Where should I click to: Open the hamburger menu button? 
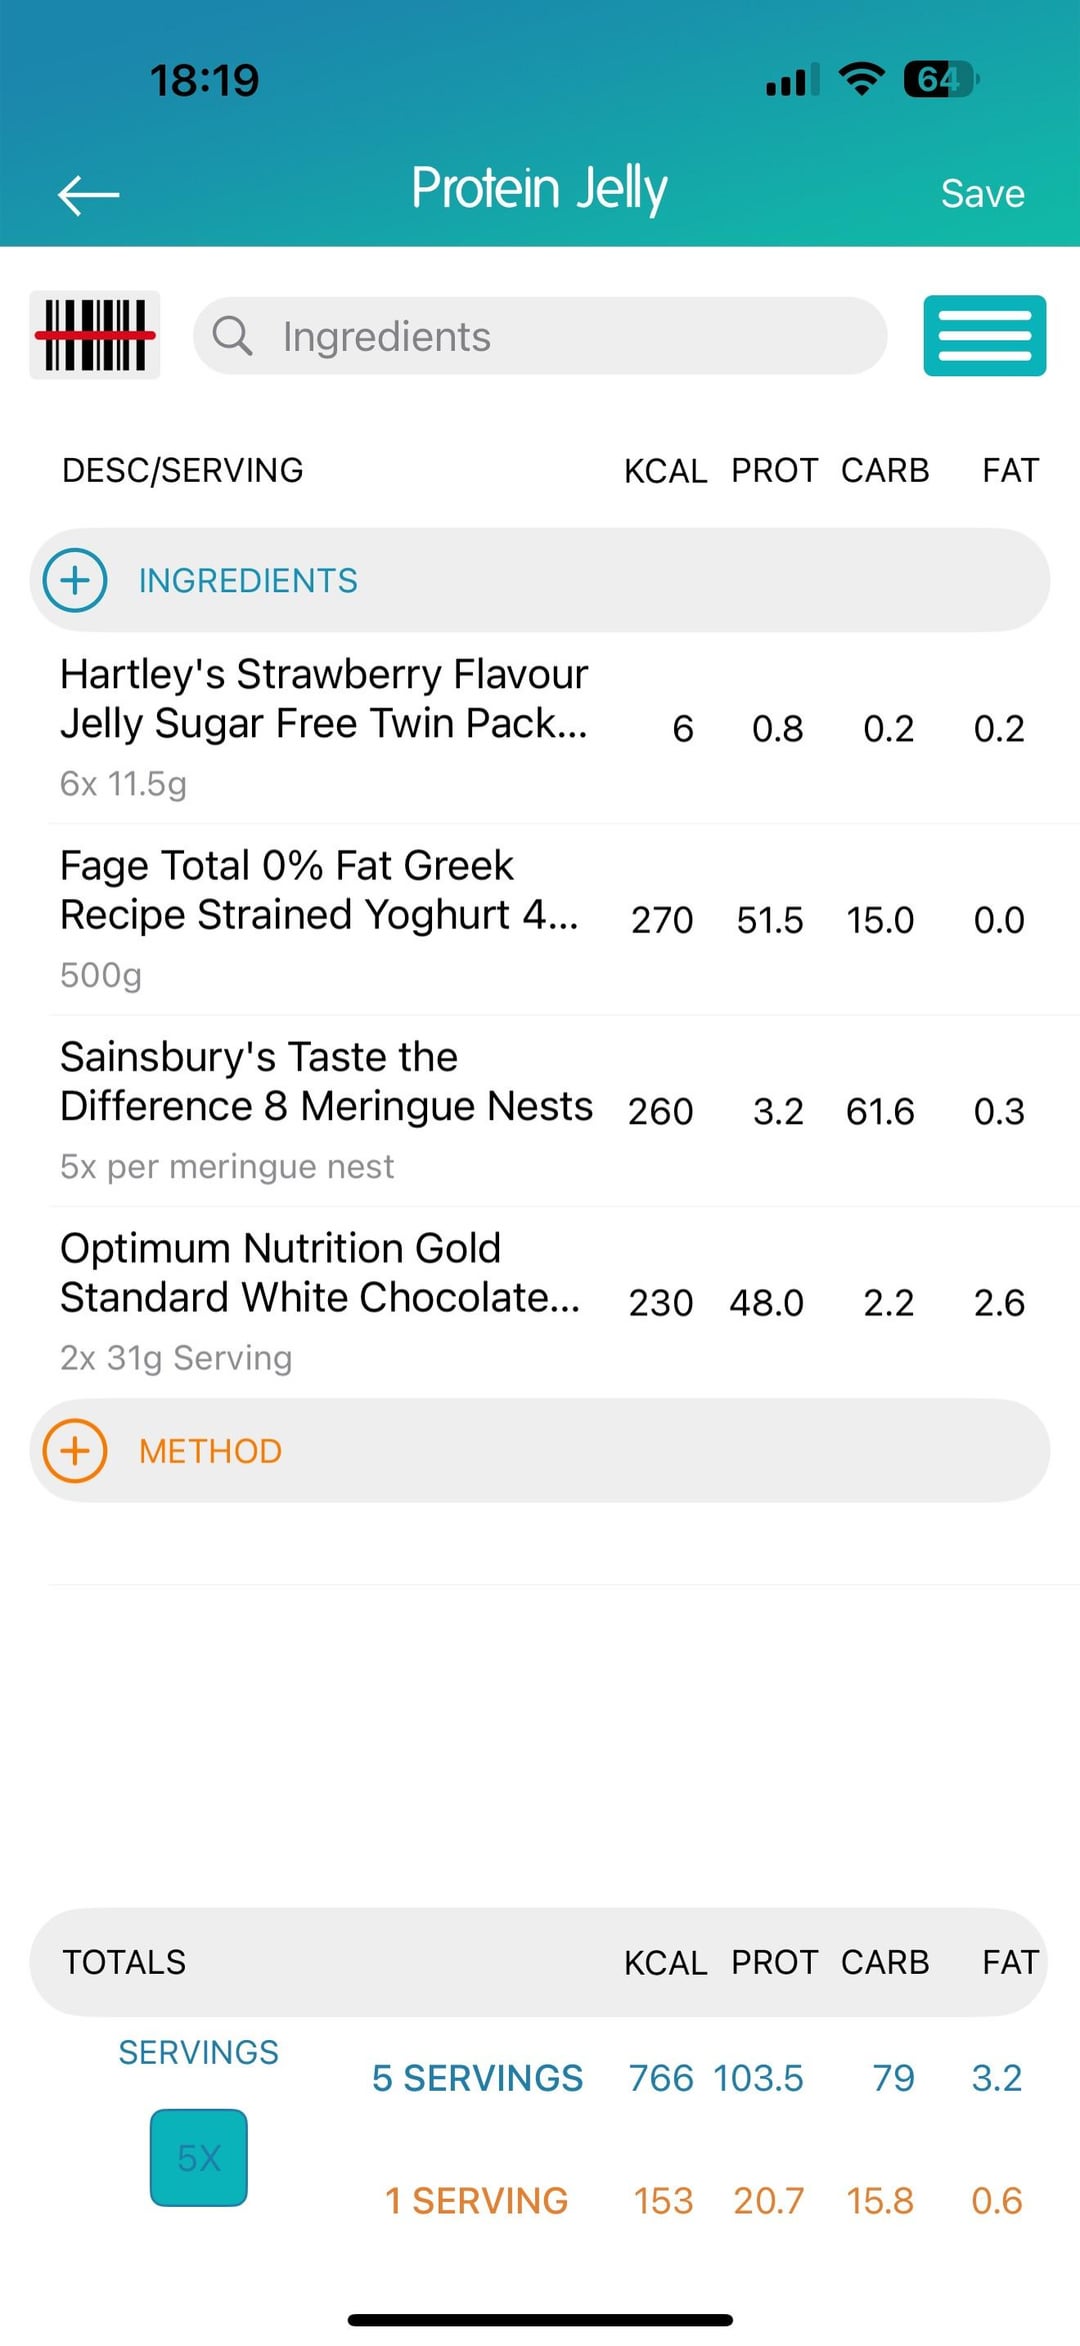tap(984, 336)
